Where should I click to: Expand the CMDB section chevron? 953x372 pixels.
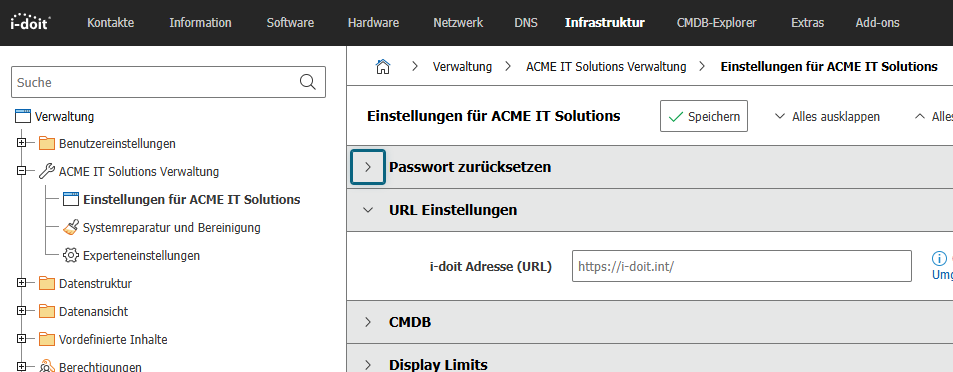click(368, 322)
